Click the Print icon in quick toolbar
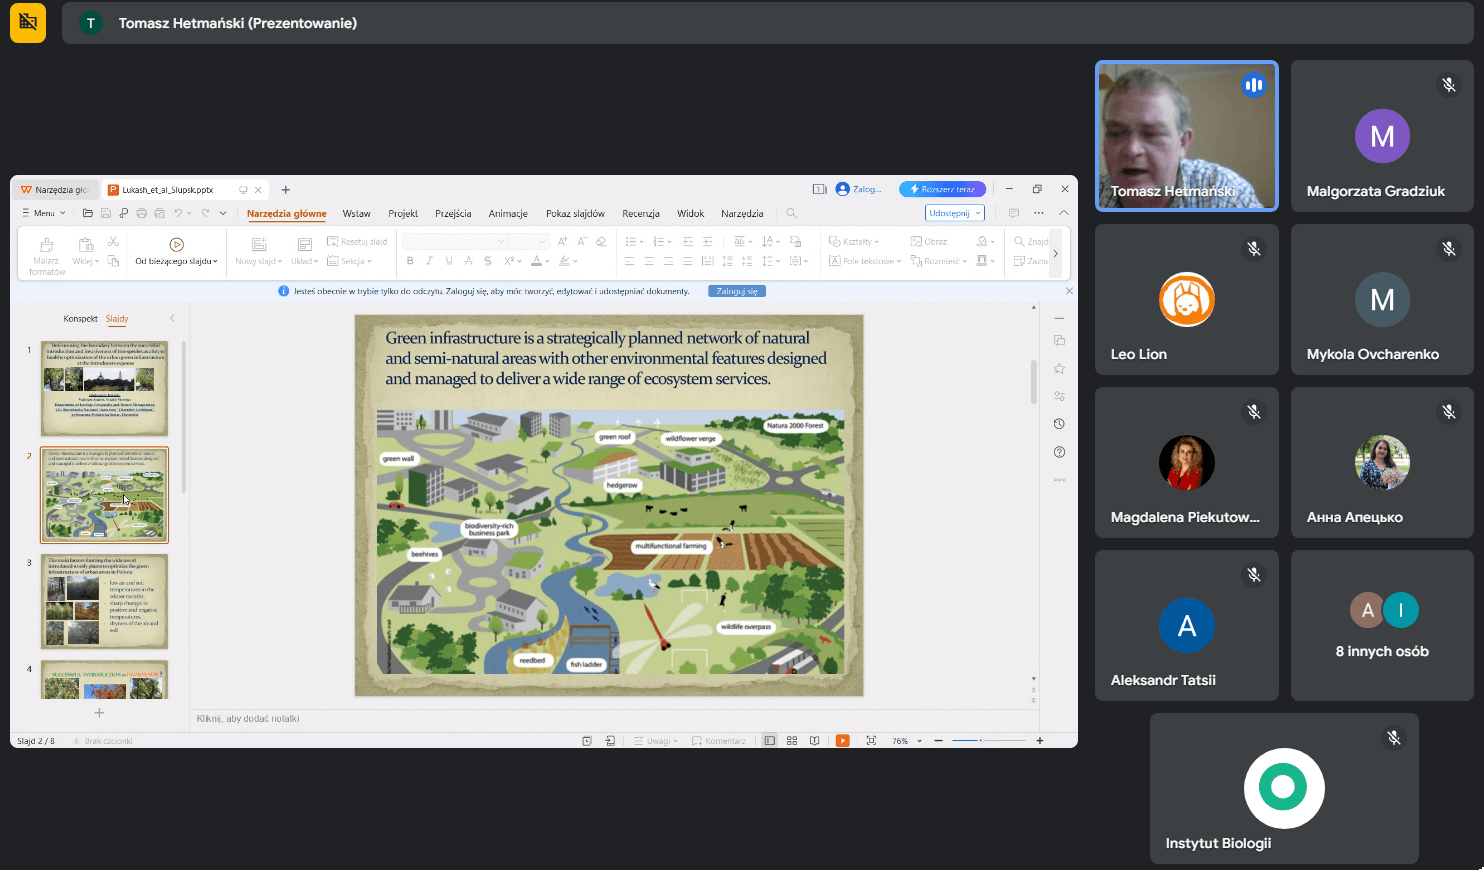 tap(142, 213)
